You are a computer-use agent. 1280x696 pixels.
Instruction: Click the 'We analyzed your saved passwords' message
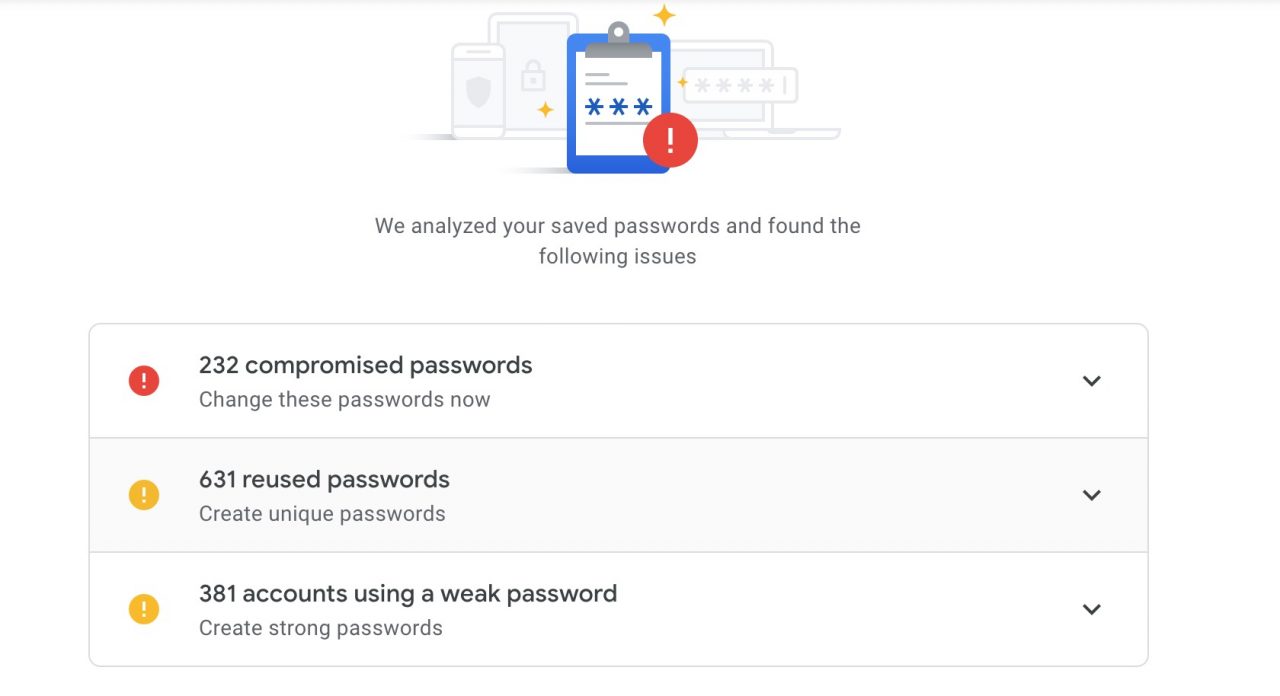(618, 241)
